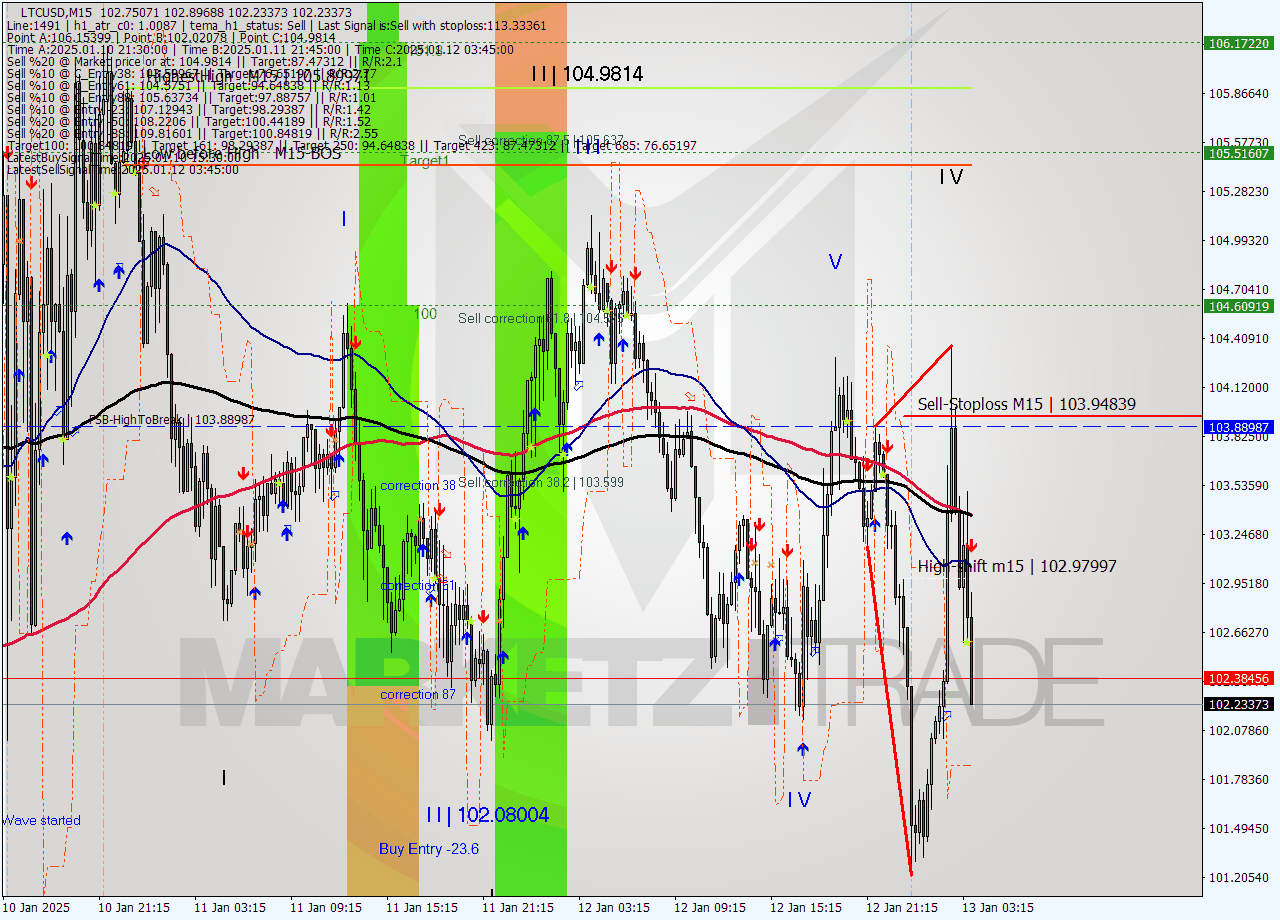The height and width of the screenshot is (920, 1280).
Task: Click the 'III | 104.9814' wave label
Action: pos(587,74)
